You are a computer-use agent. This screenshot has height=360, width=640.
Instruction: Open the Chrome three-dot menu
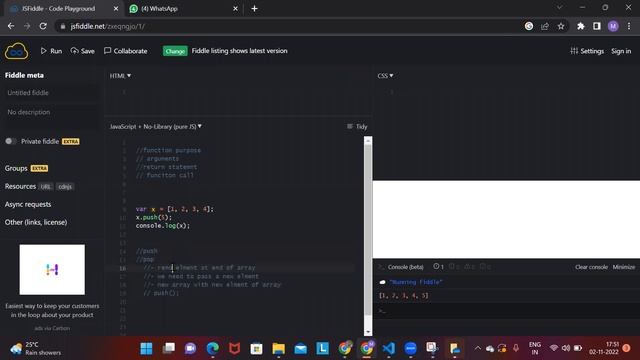[629, 26]
